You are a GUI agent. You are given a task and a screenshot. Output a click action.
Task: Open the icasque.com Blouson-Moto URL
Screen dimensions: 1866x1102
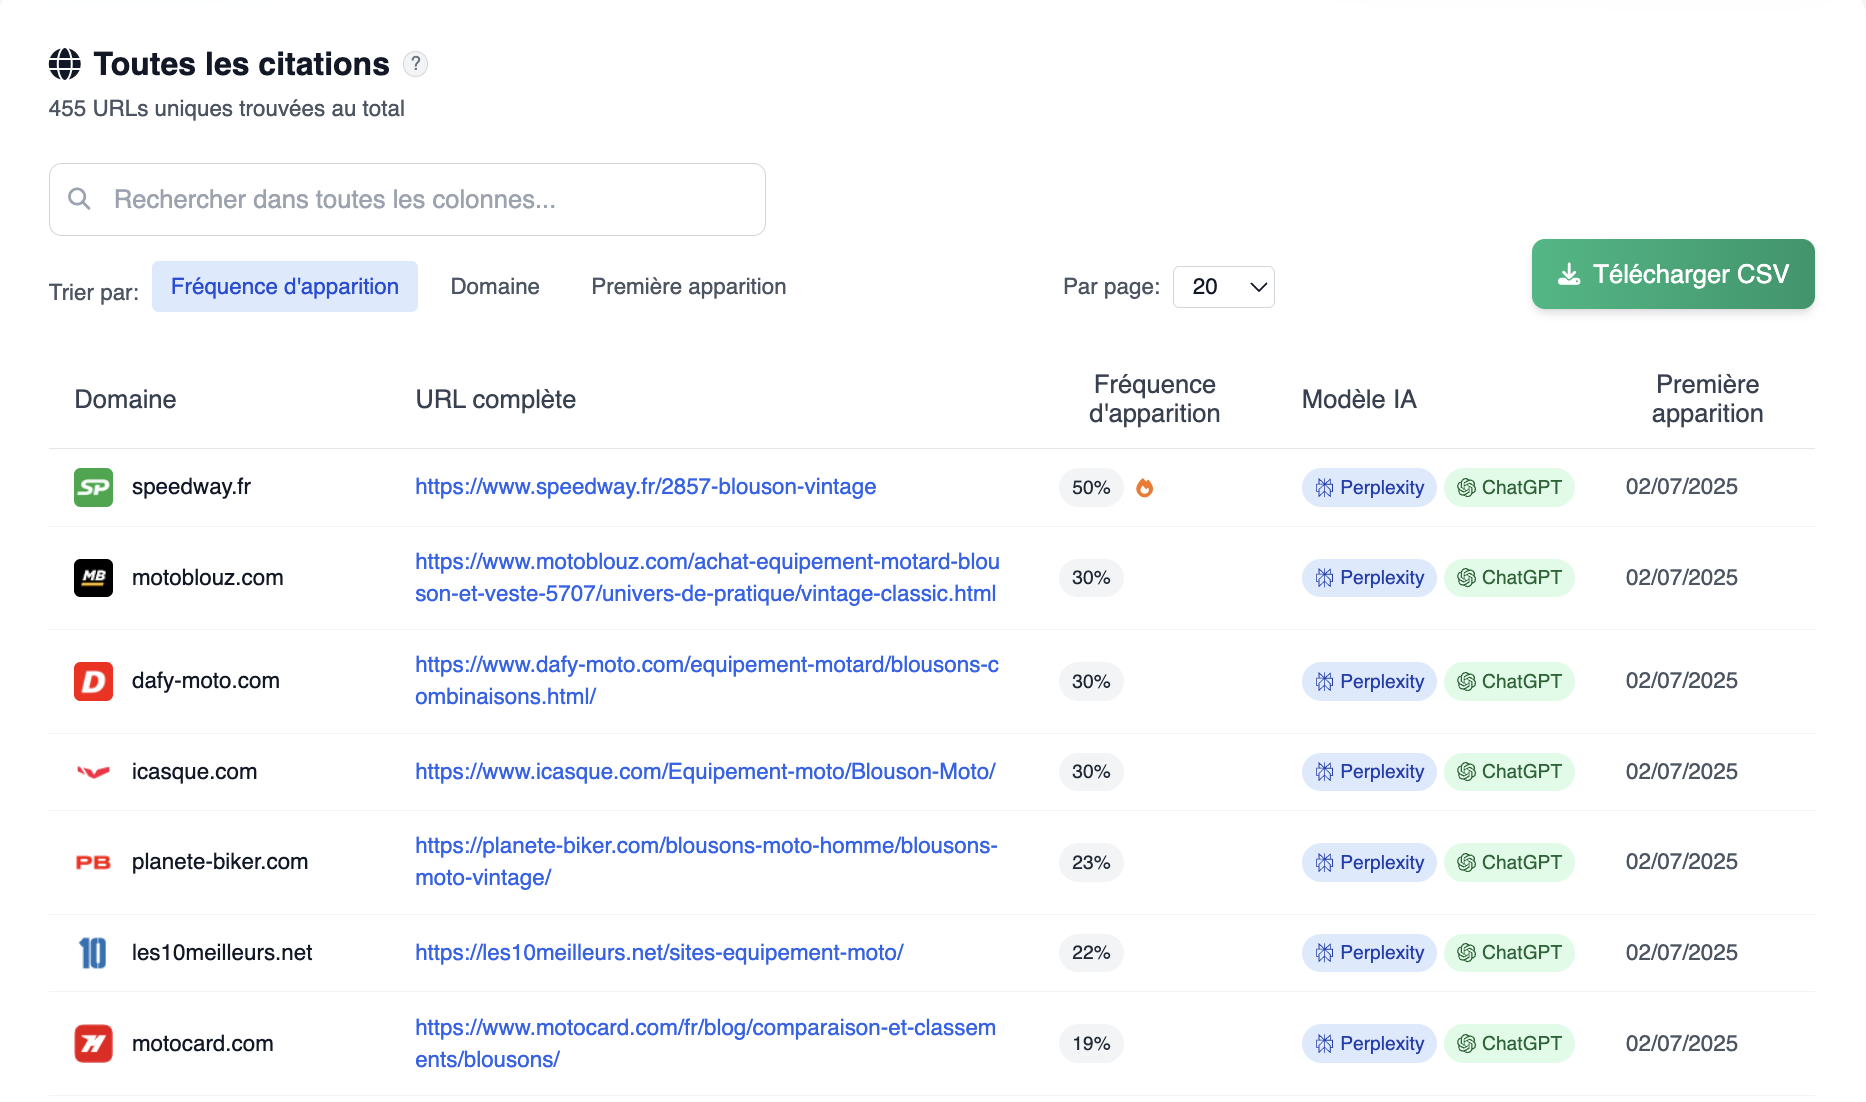coord(705,772)
